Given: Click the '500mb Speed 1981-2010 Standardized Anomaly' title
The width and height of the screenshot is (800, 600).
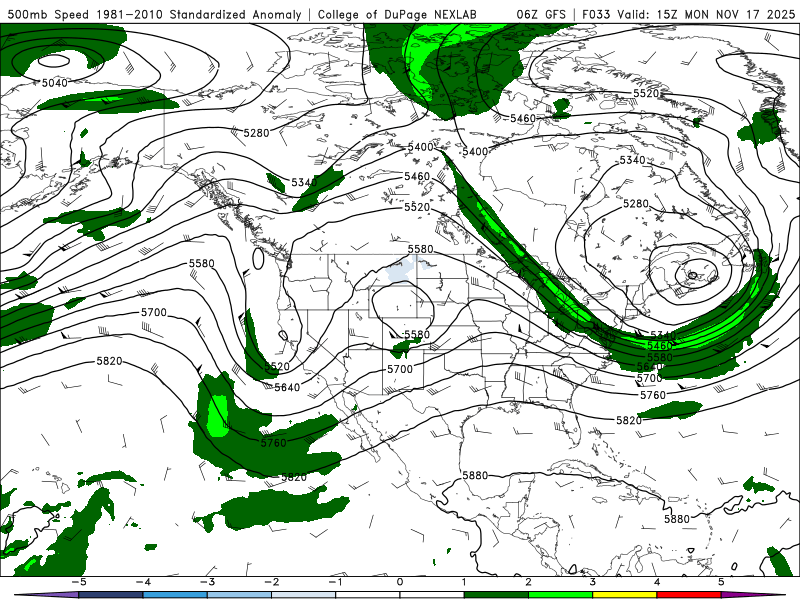Looking at the screenshot, I should tap(154, 14).
